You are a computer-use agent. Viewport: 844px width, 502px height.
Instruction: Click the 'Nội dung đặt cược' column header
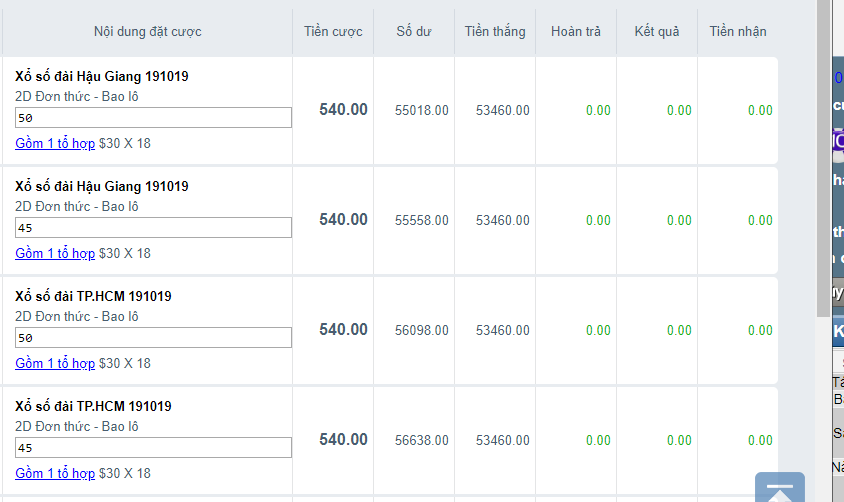pos(148,32)
